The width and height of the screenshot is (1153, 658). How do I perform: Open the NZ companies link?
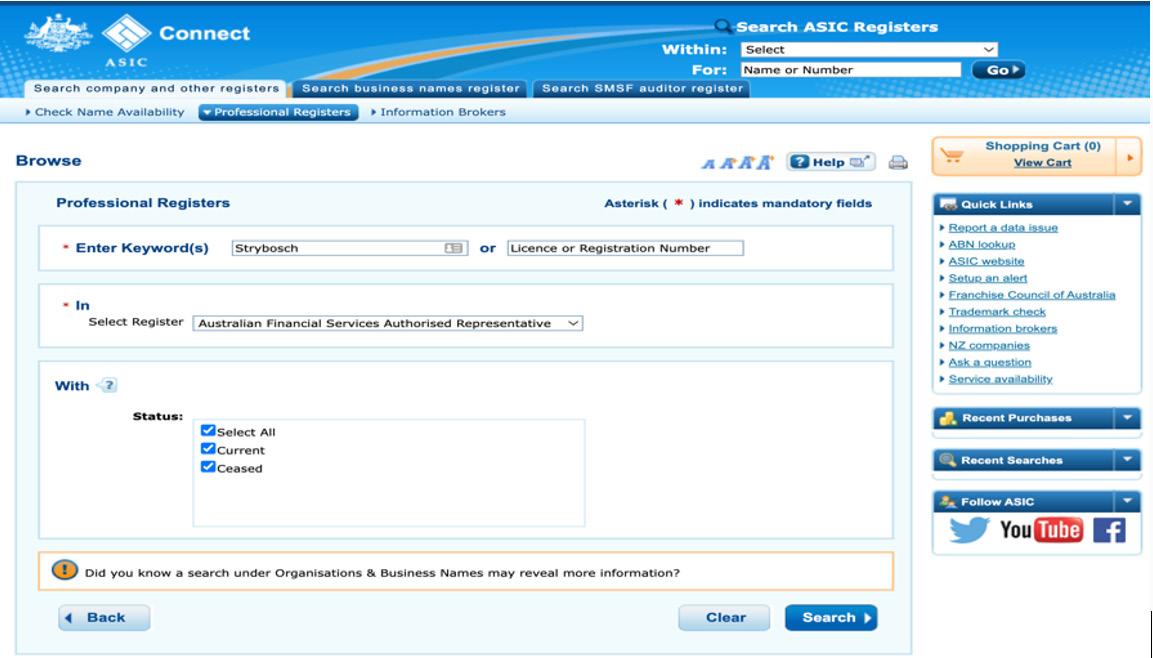989,346
